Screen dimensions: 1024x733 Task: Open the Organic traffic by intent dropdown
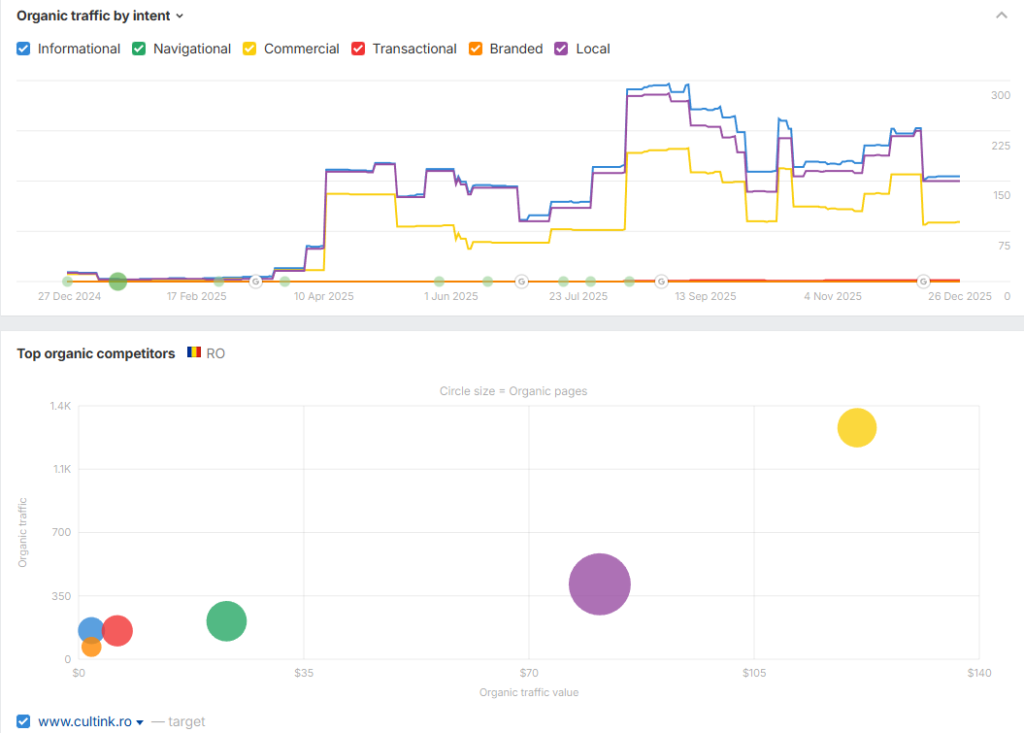click(x=180, y=16)
